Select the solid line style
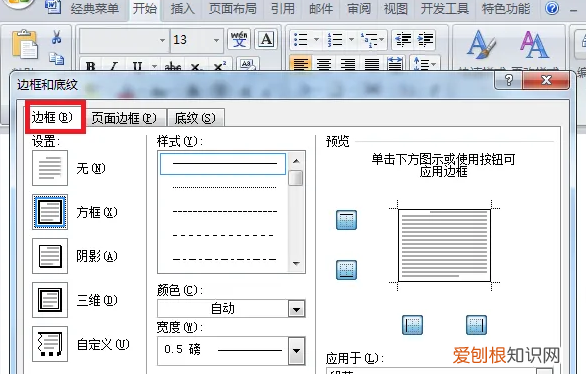The image size is (586, 374). coord(223,164)
